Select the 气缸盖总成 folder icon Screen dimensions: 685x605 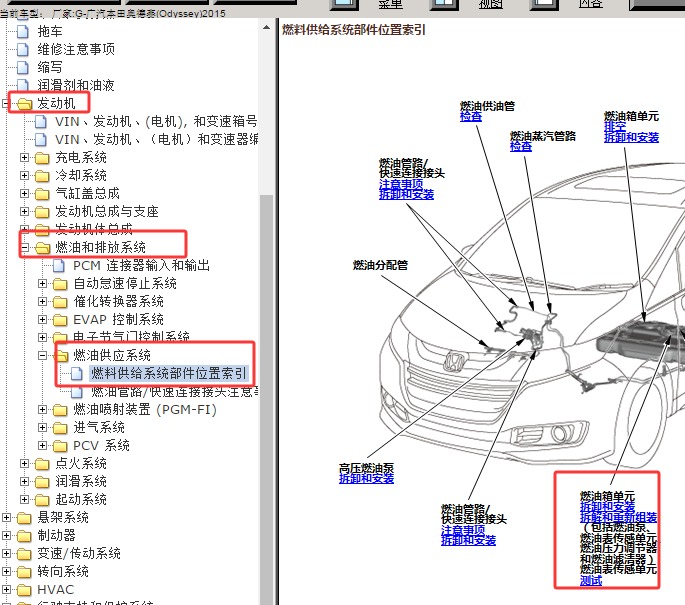(42, 194)
